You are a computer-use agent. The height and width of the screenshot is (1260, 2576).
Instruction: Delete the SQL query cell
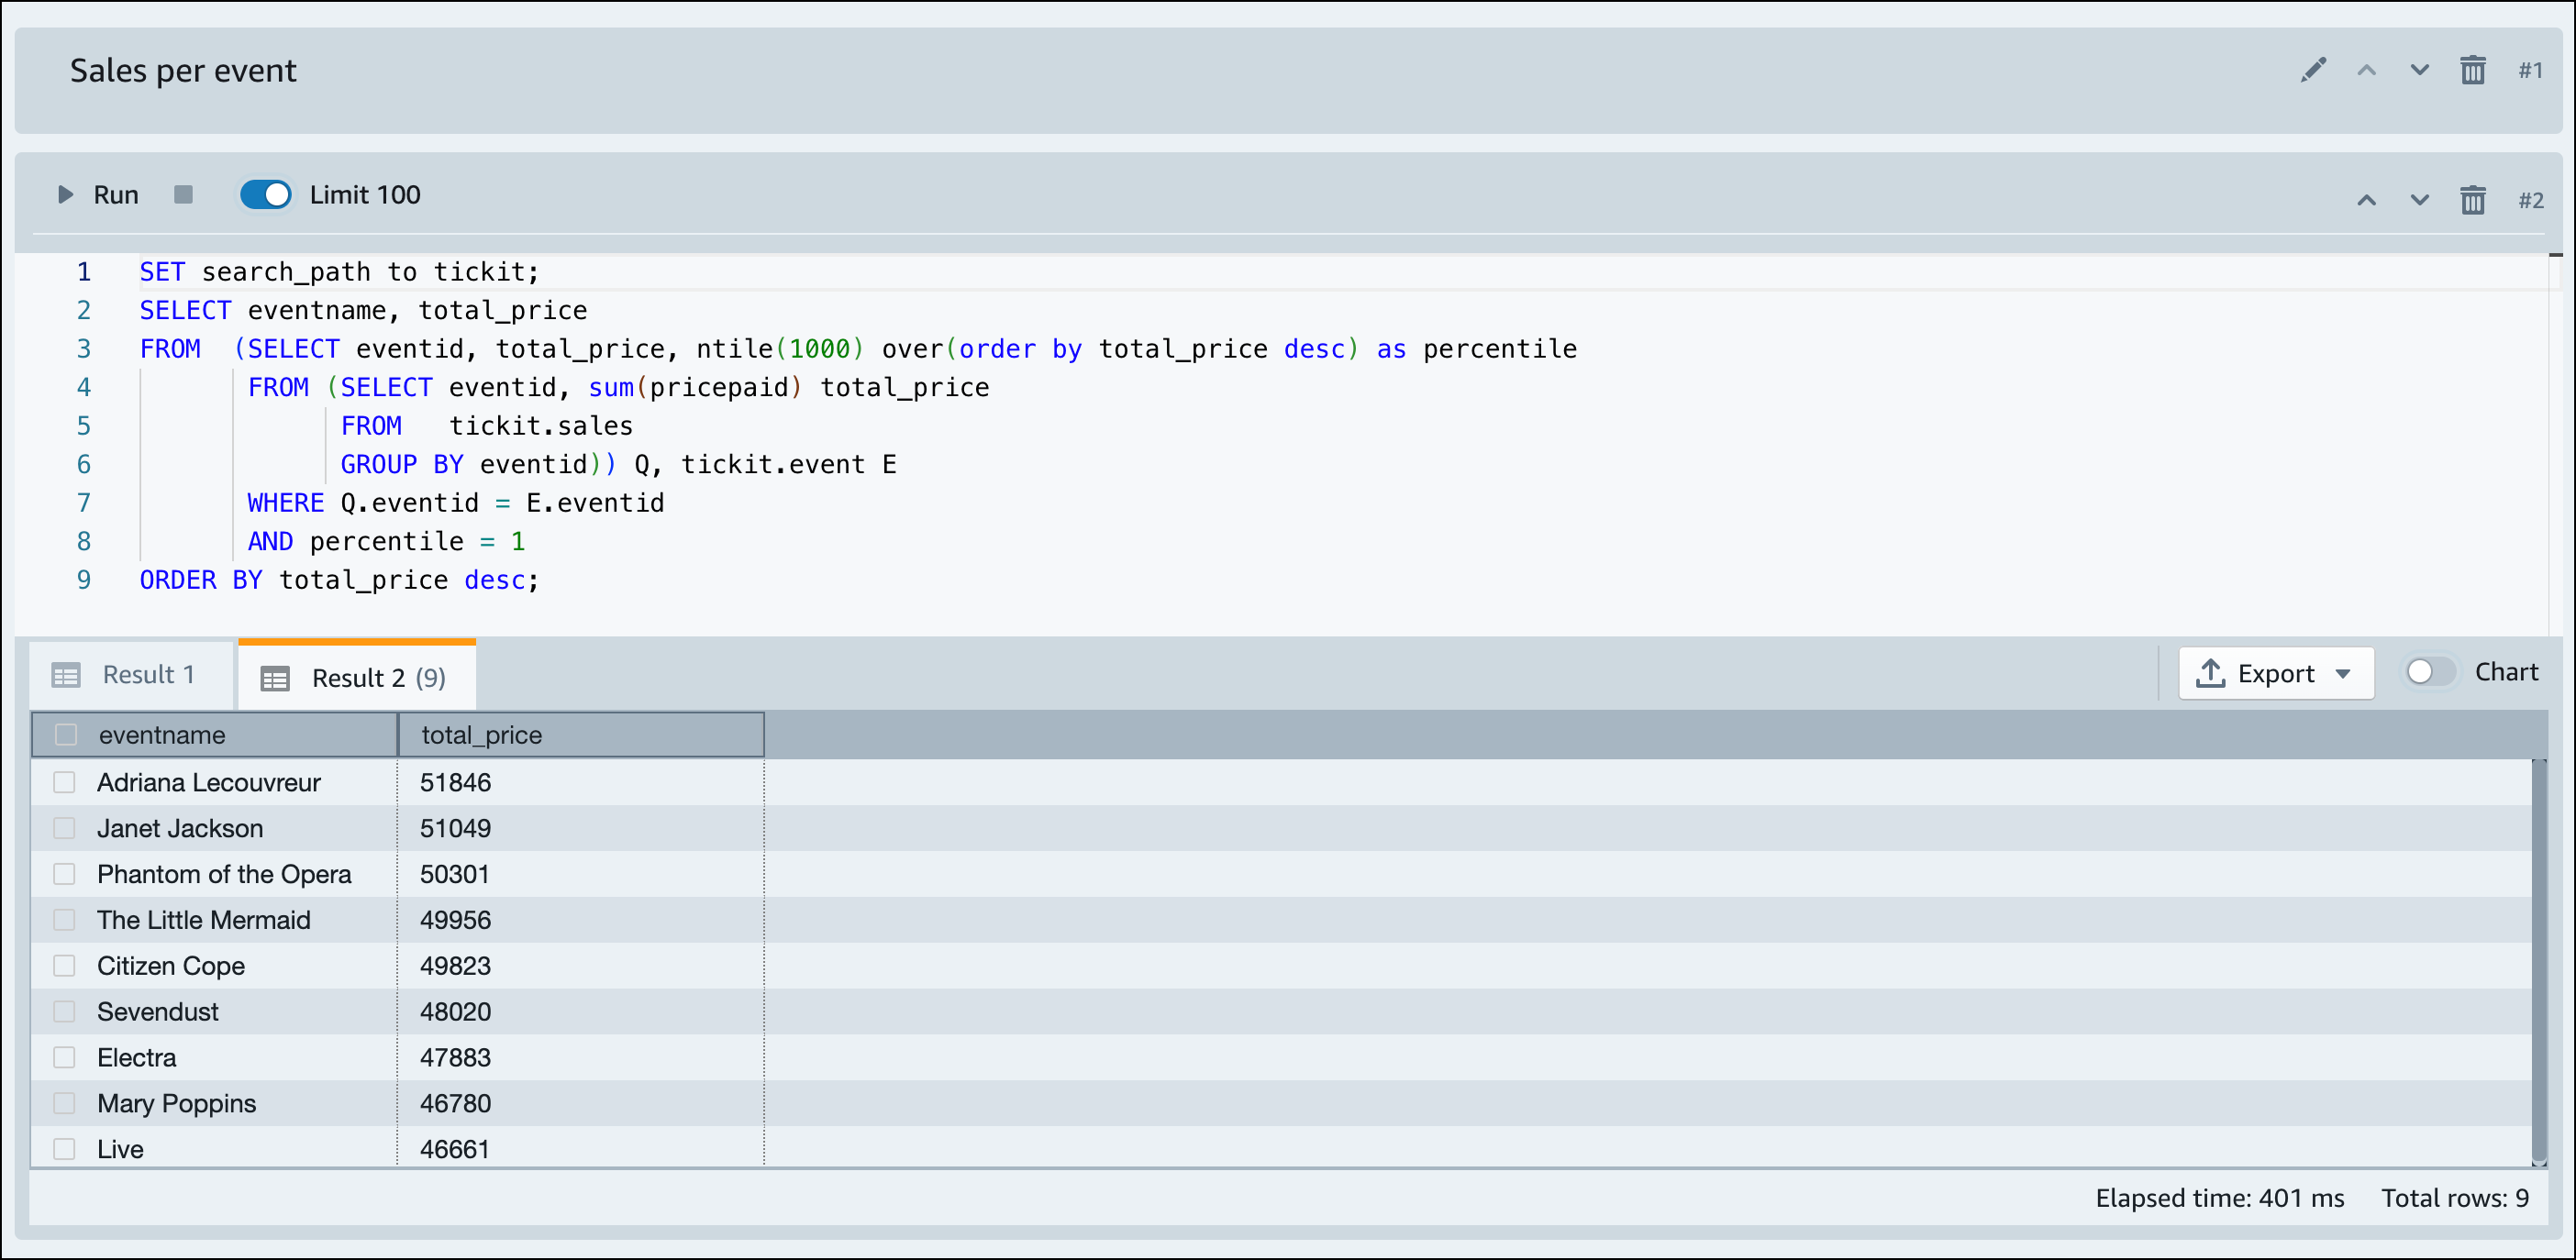tap(2474, 200)
